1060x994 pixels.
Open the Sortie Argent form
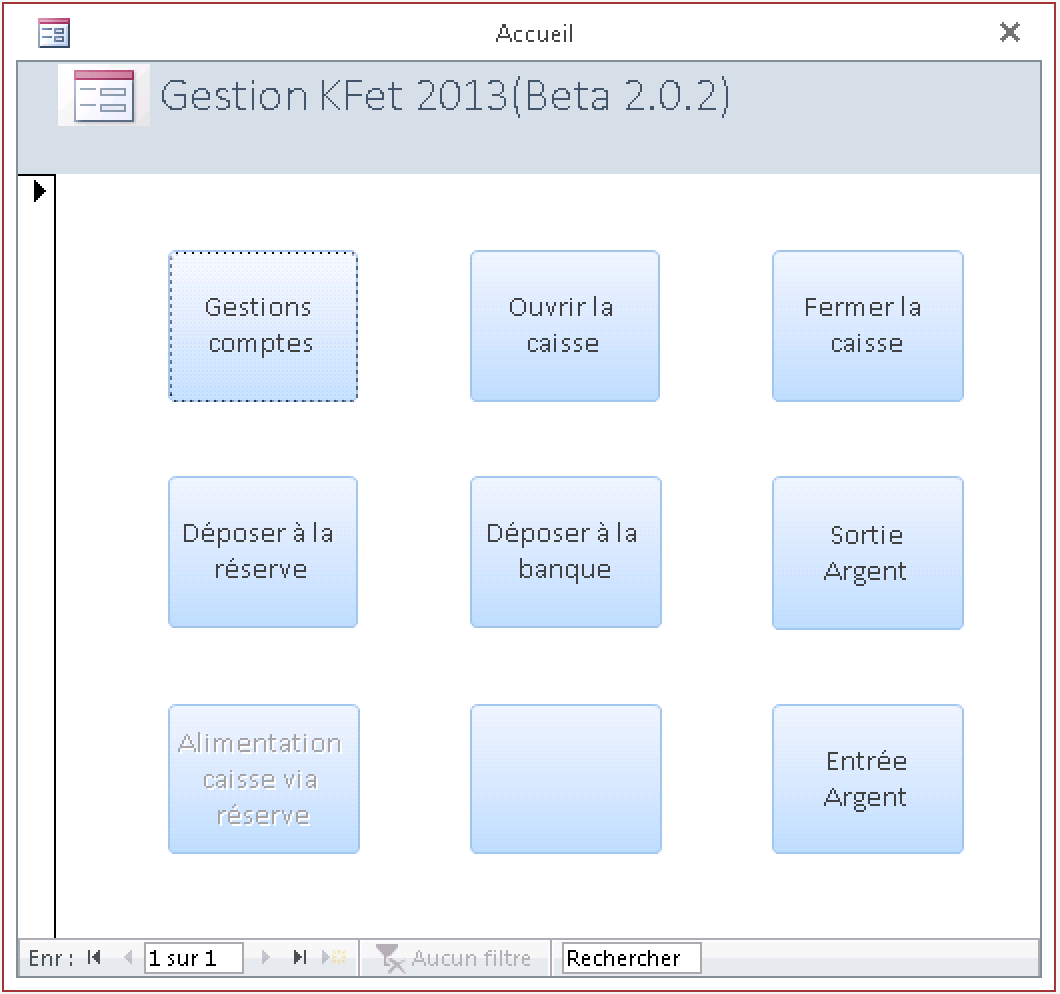867,553
